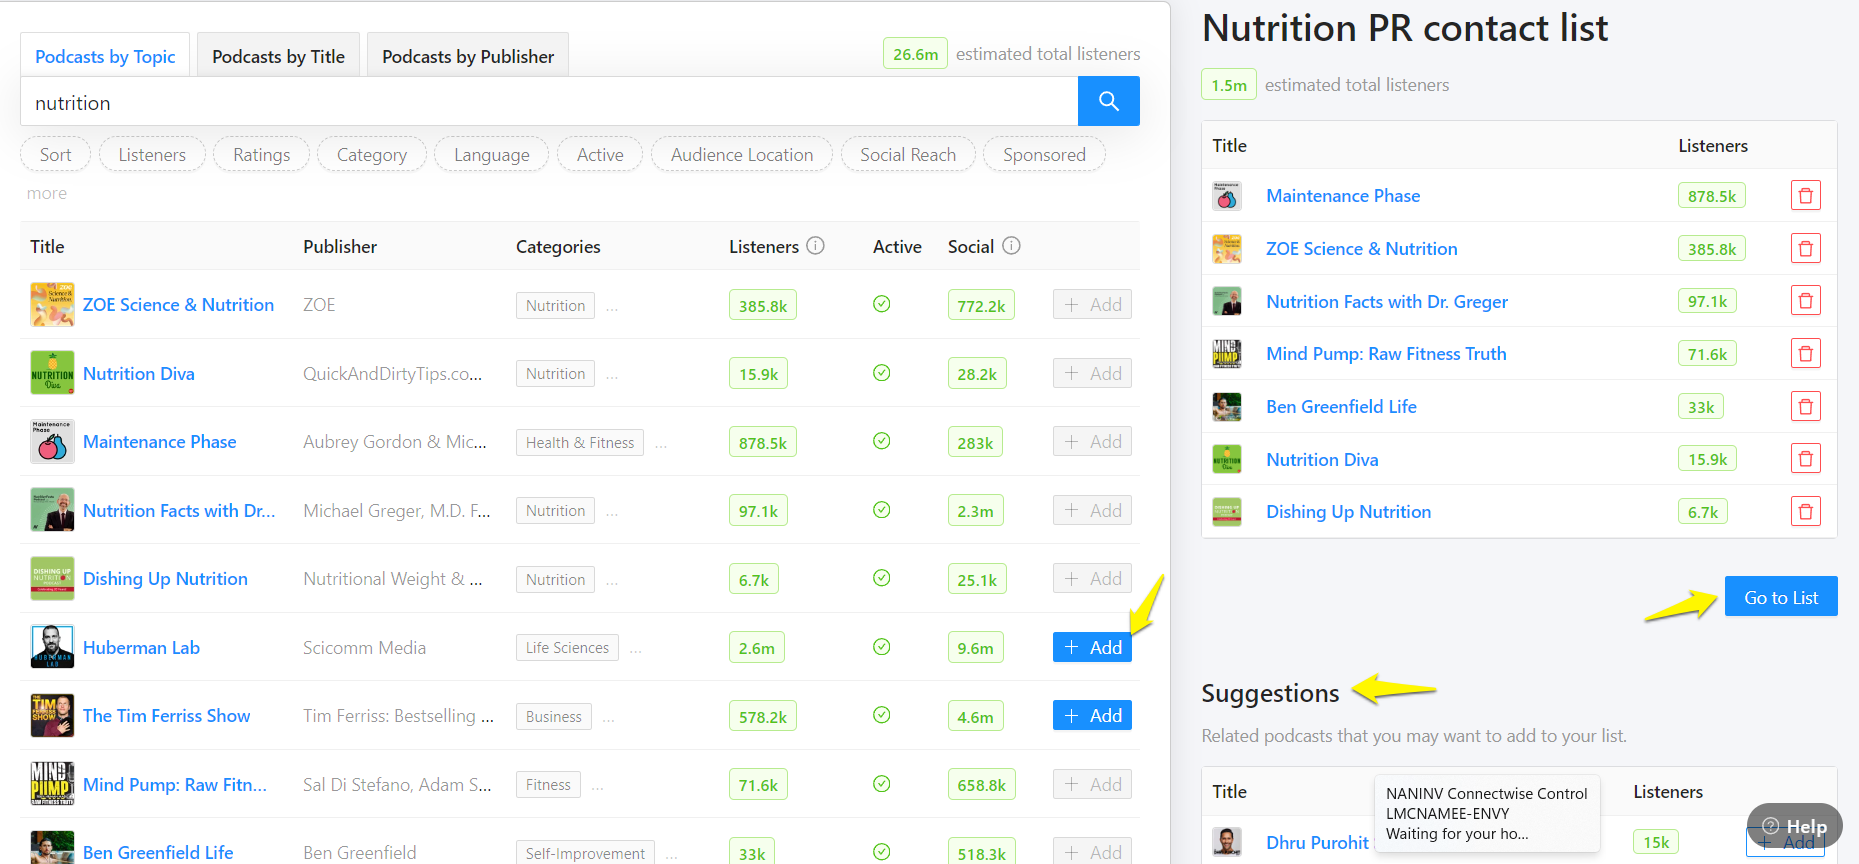1859x864 pixels.
Task: Click the Social column info icon
Action: tap(1011, 245)
